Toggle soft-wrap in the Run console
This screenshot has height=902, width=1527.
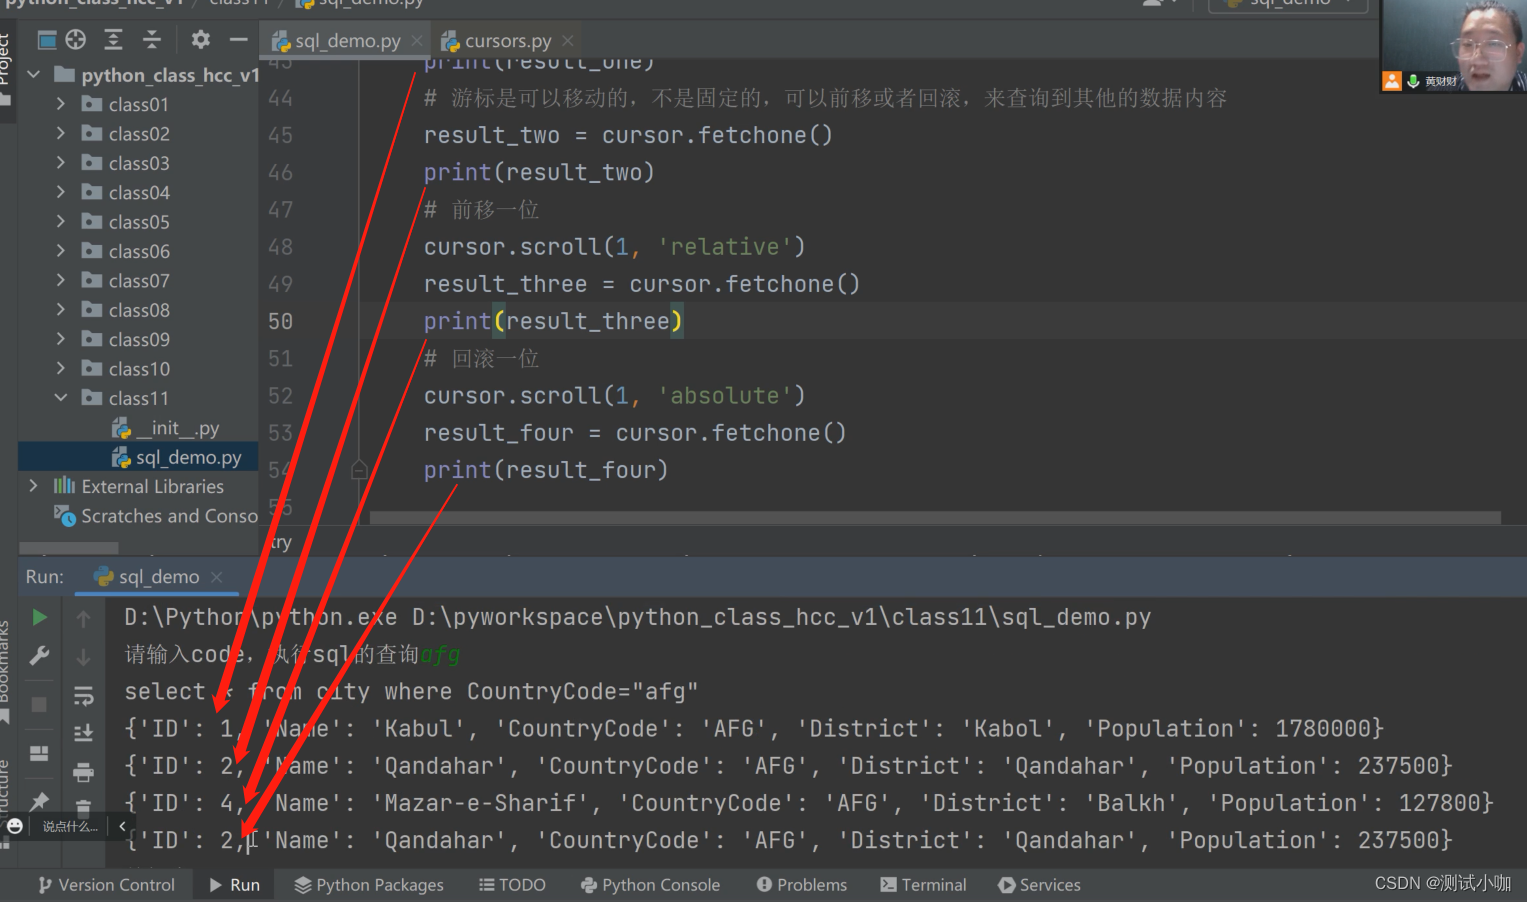[x=84, y=695]
